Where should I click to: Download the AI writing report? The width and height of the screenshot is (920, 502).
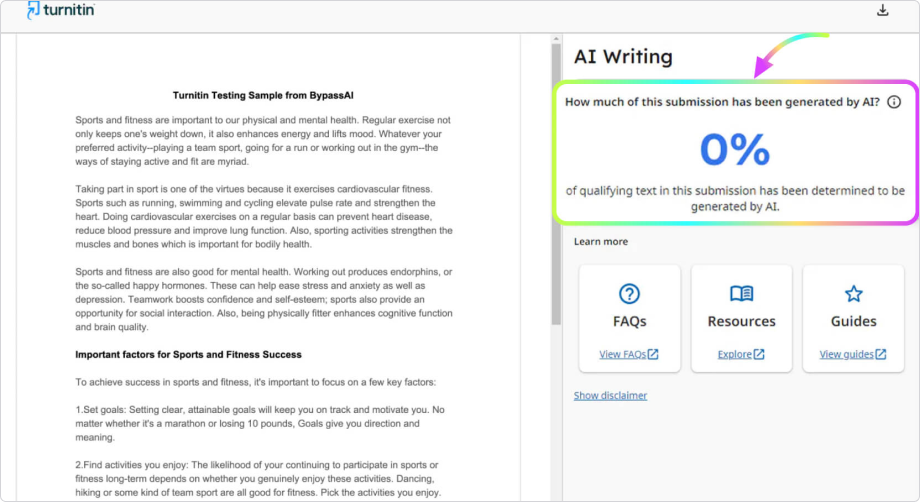click(x=882, y=11)
